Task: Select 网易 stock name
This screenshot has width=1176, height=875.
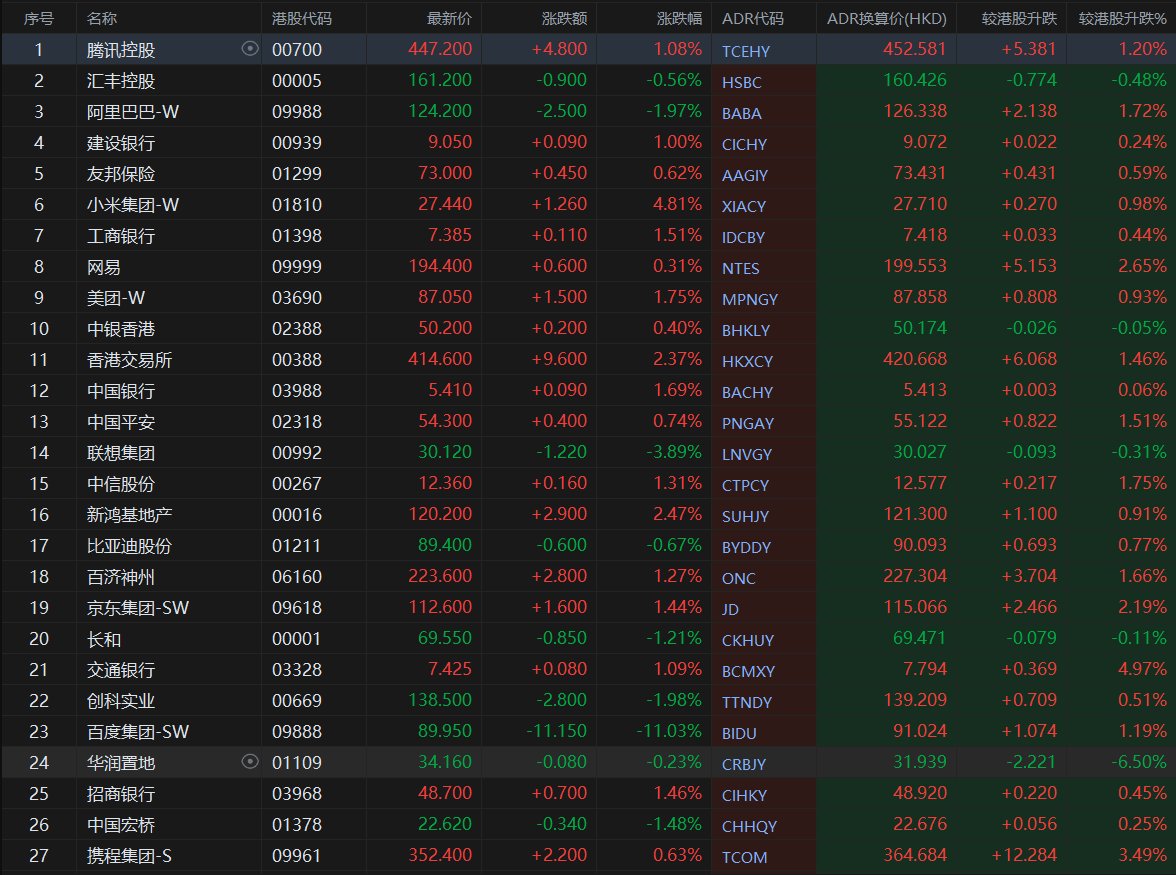Action: [104, 267]
